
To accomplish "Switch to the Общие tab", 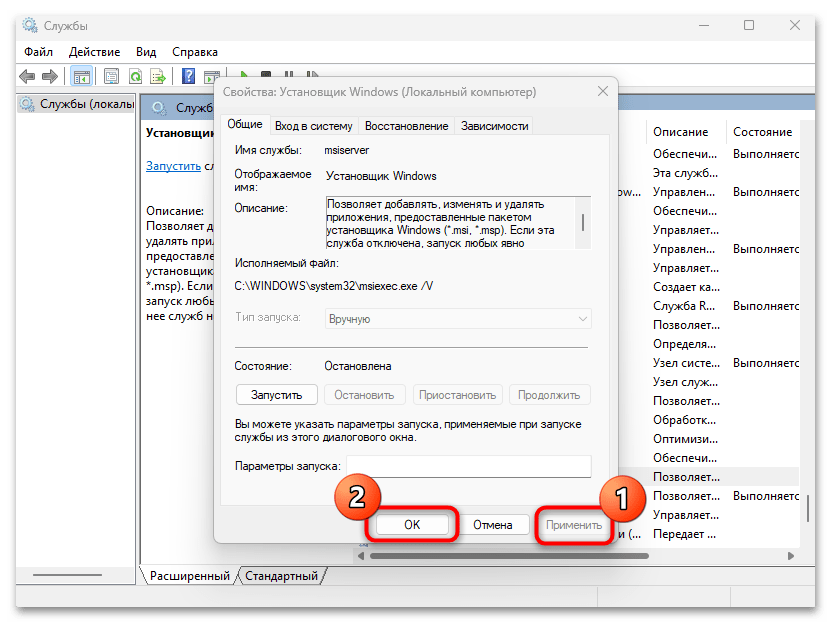I will click(x=245, y=124).
